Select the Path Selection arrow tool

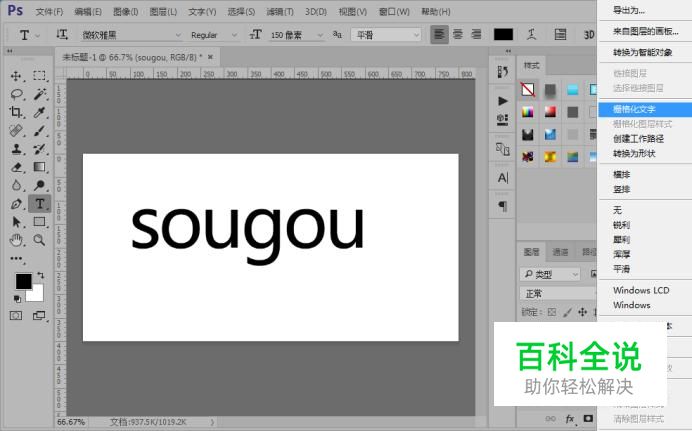[16, 221]
